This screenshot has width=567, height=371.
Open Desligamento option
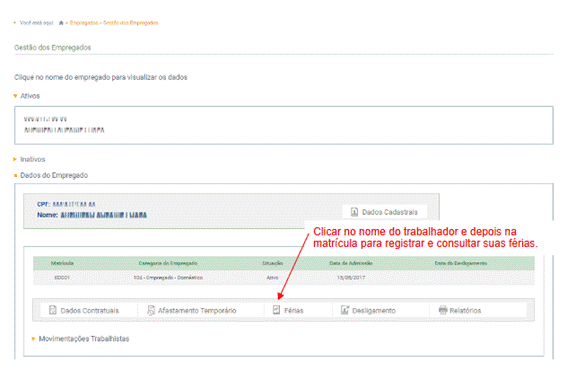(368, 310)
